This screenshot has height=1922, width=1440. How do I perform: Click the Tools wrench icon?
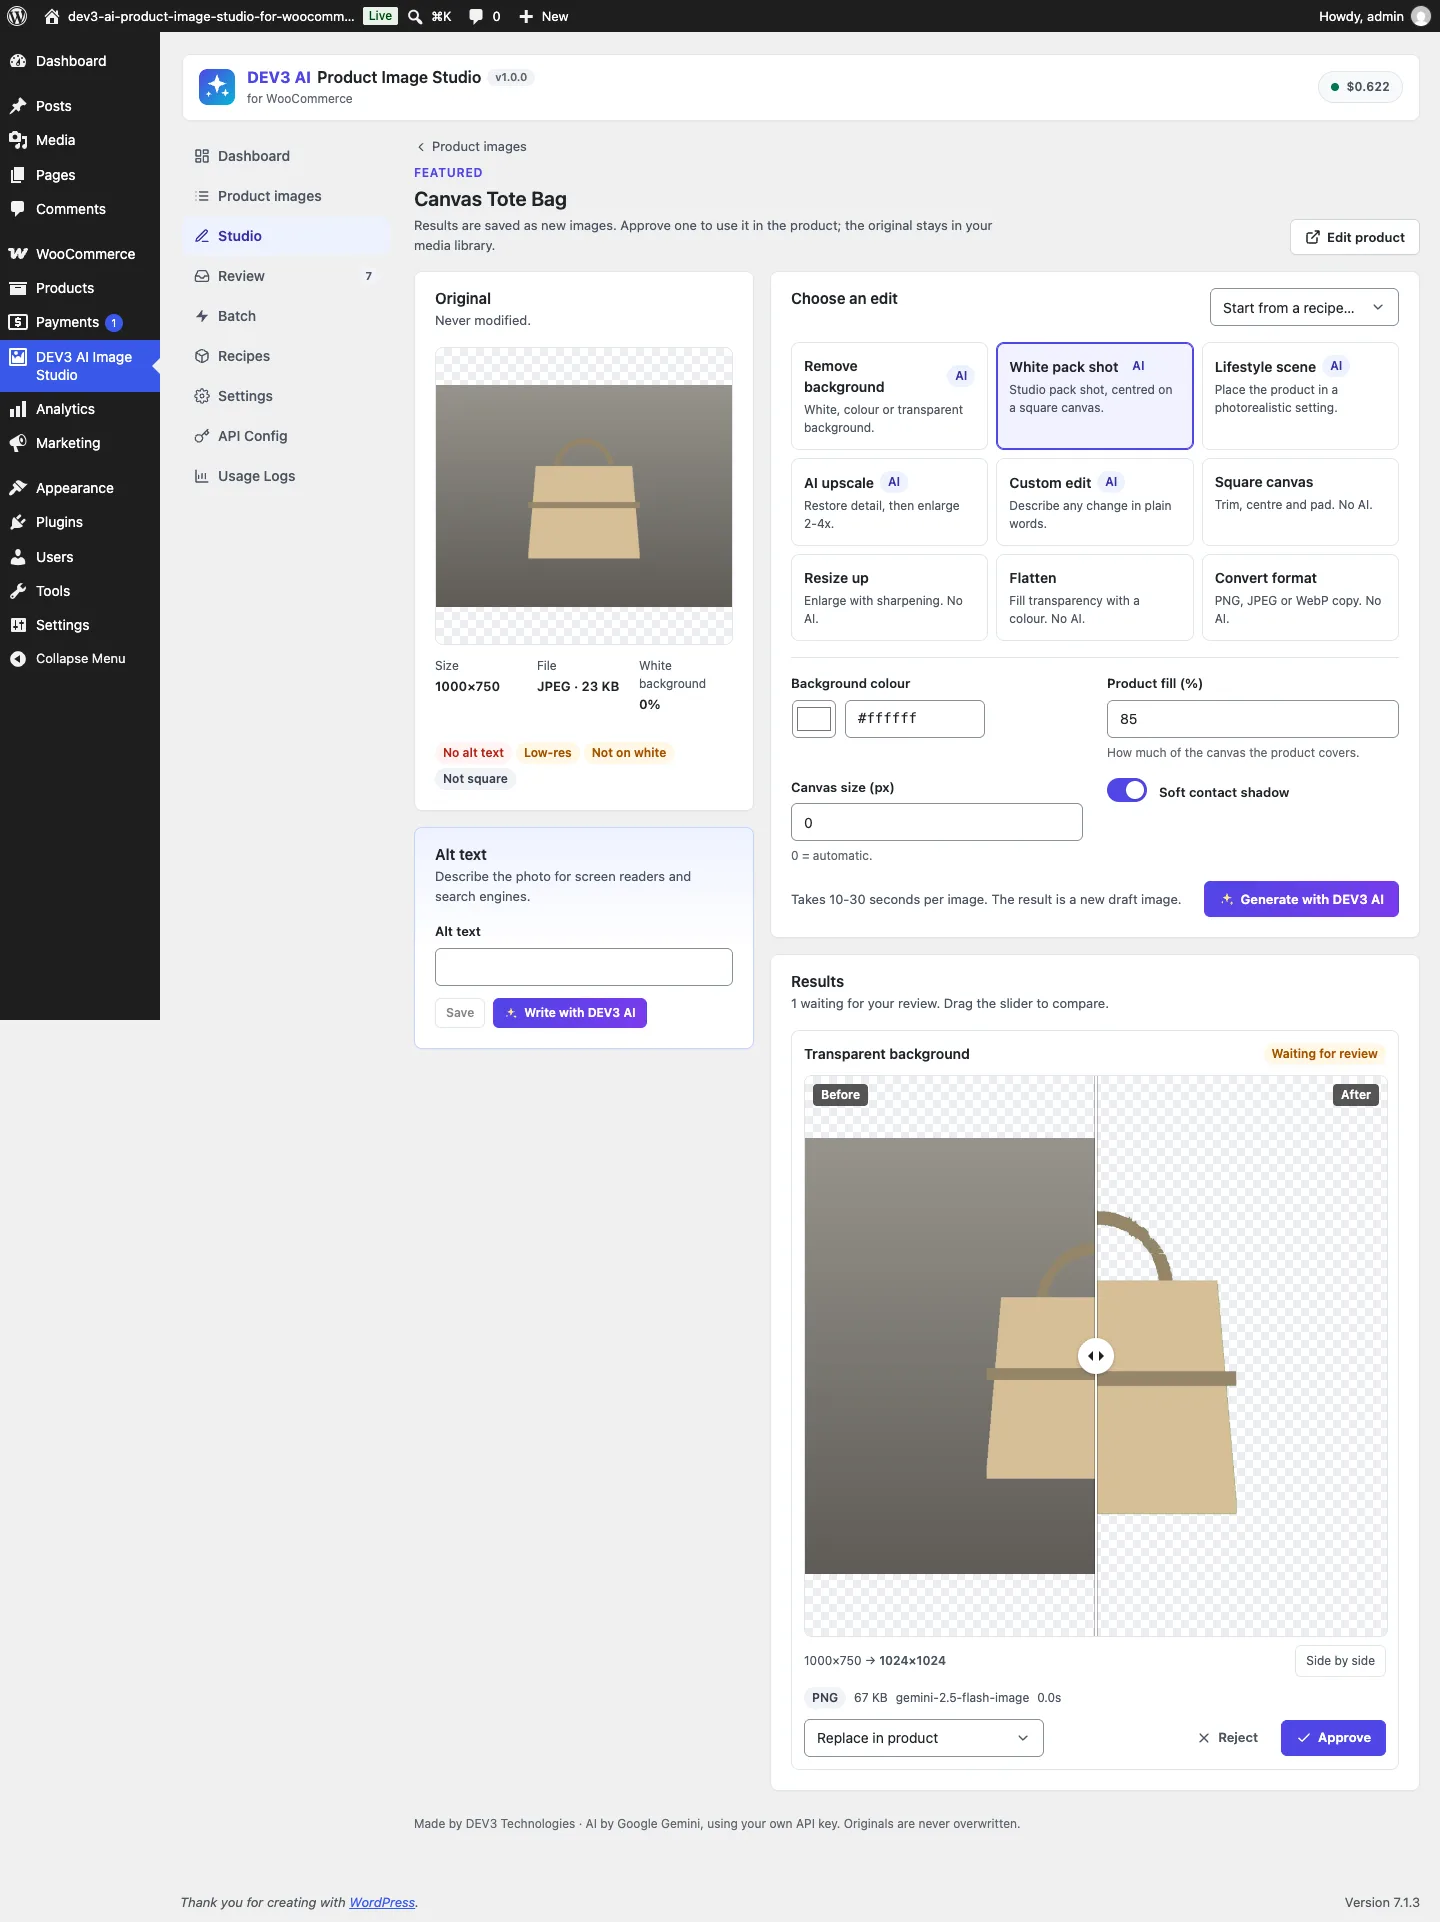(x=18, y=591)
